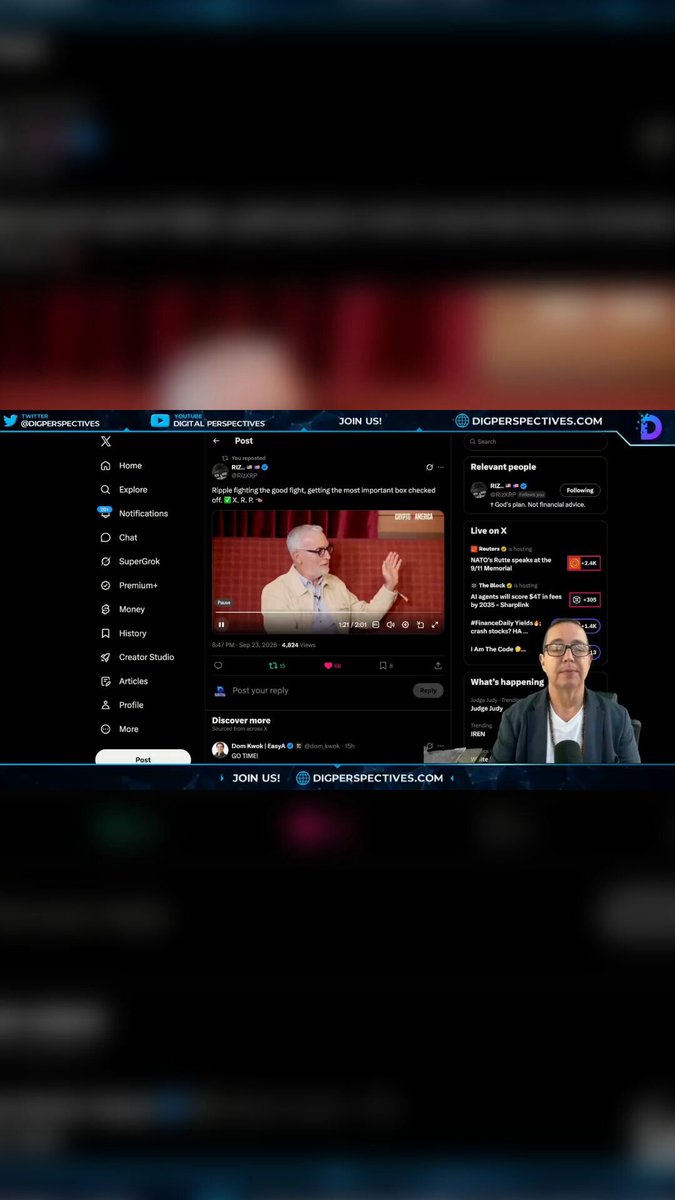Click the 'Discover more' heading
This screenshot has width=675, height=1200.
(x=241, y=720)
